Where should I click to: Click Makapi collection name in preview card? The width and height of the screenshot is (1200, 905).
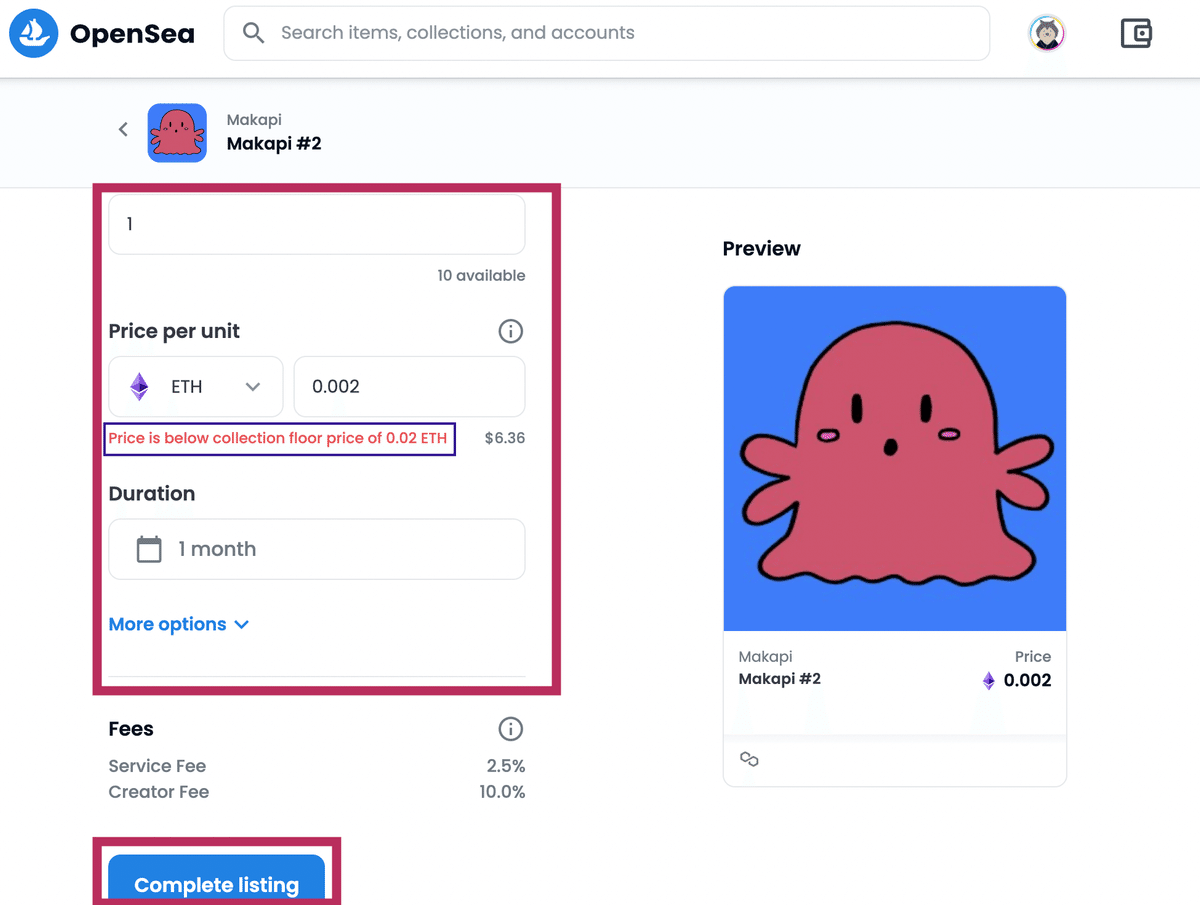pos(766,657)
